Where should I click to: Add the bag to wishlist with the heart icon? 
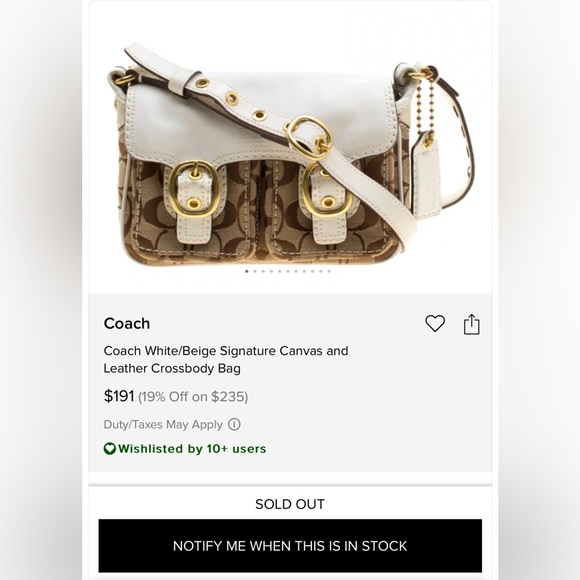tap(435, 323)
